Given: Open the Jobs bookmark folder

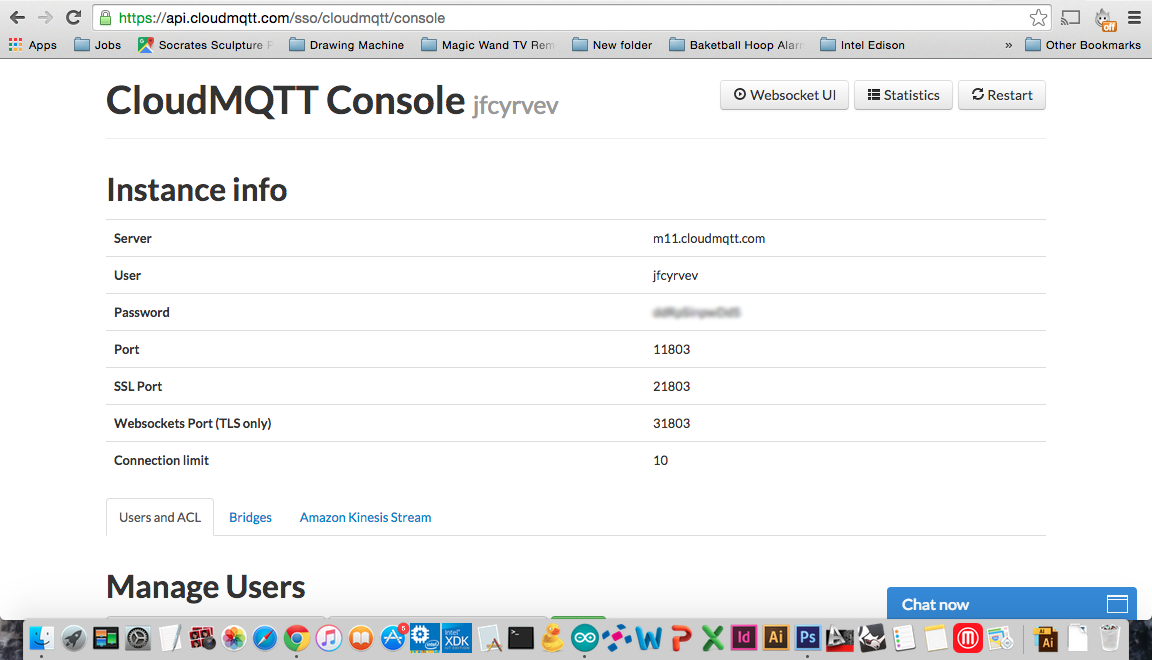Looking at the screenshot, I should tap(98, 45).
